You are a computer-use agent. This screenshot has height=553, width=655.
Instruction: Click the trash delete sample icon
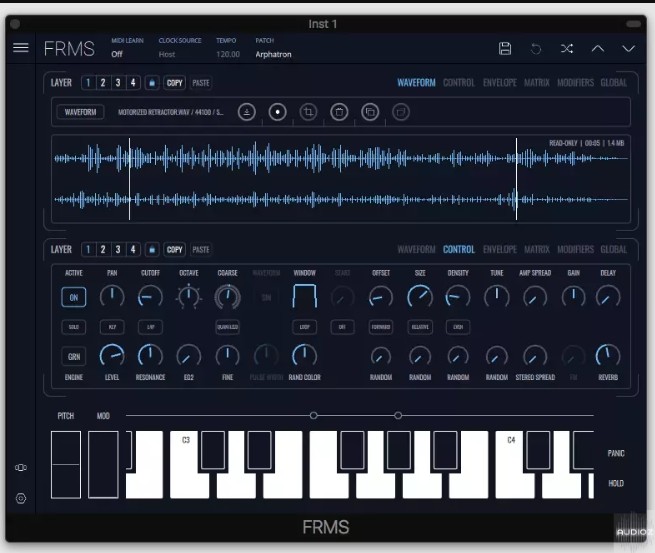339,112
